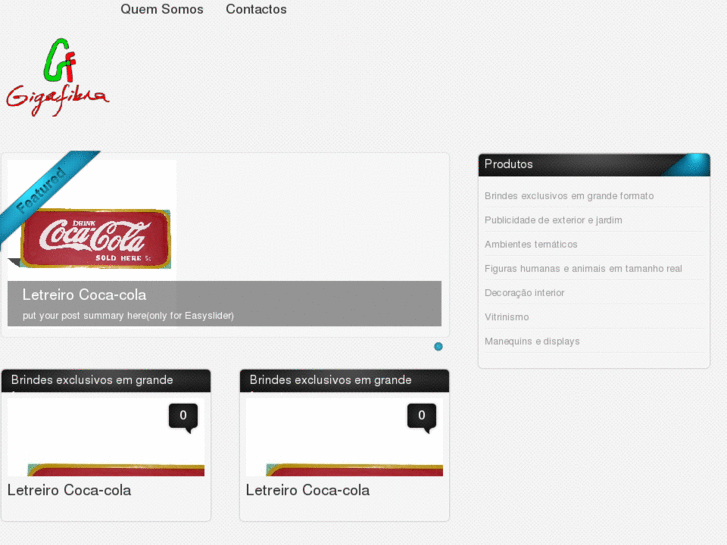Open Ambientes temáticos category

point(531,244)
